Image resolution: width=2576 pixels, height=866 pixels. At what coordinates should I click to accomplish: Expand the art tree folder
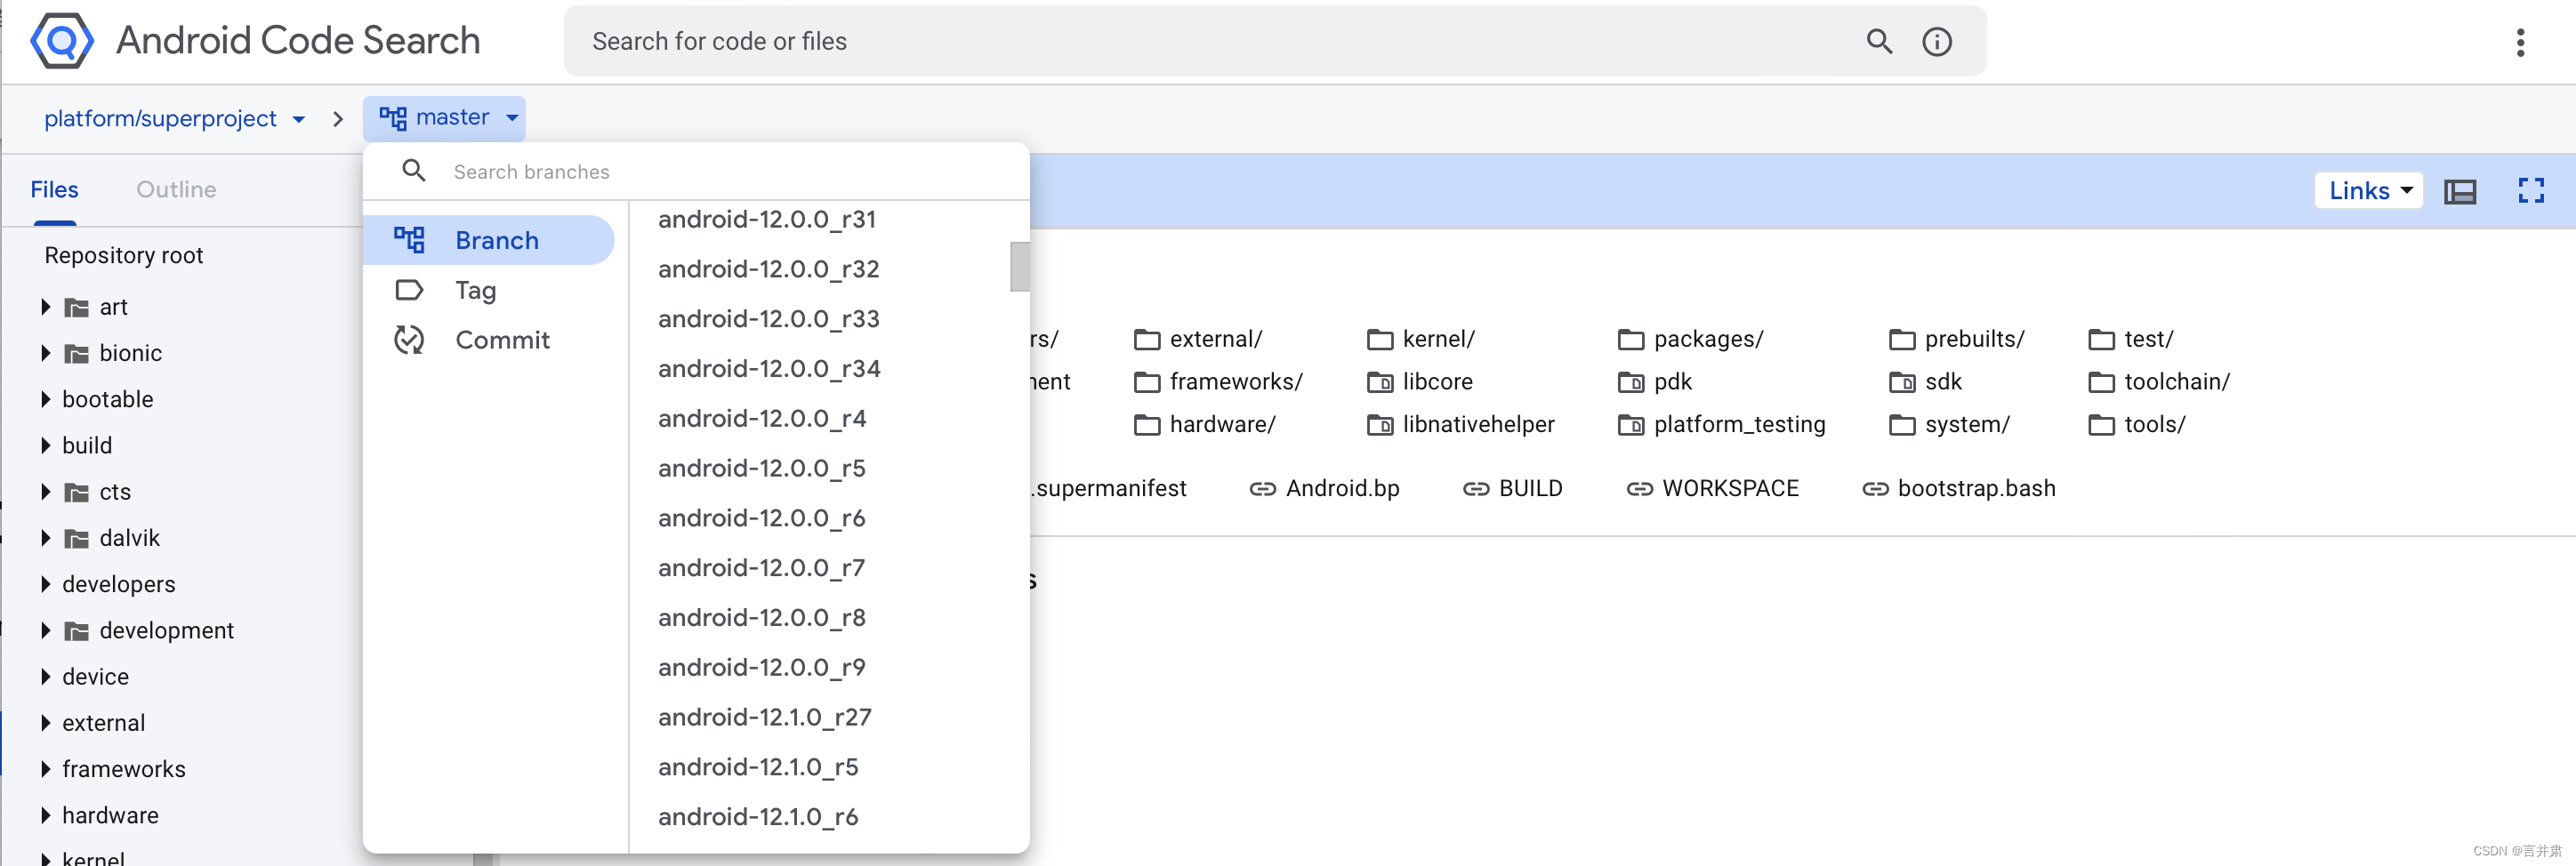45,307
